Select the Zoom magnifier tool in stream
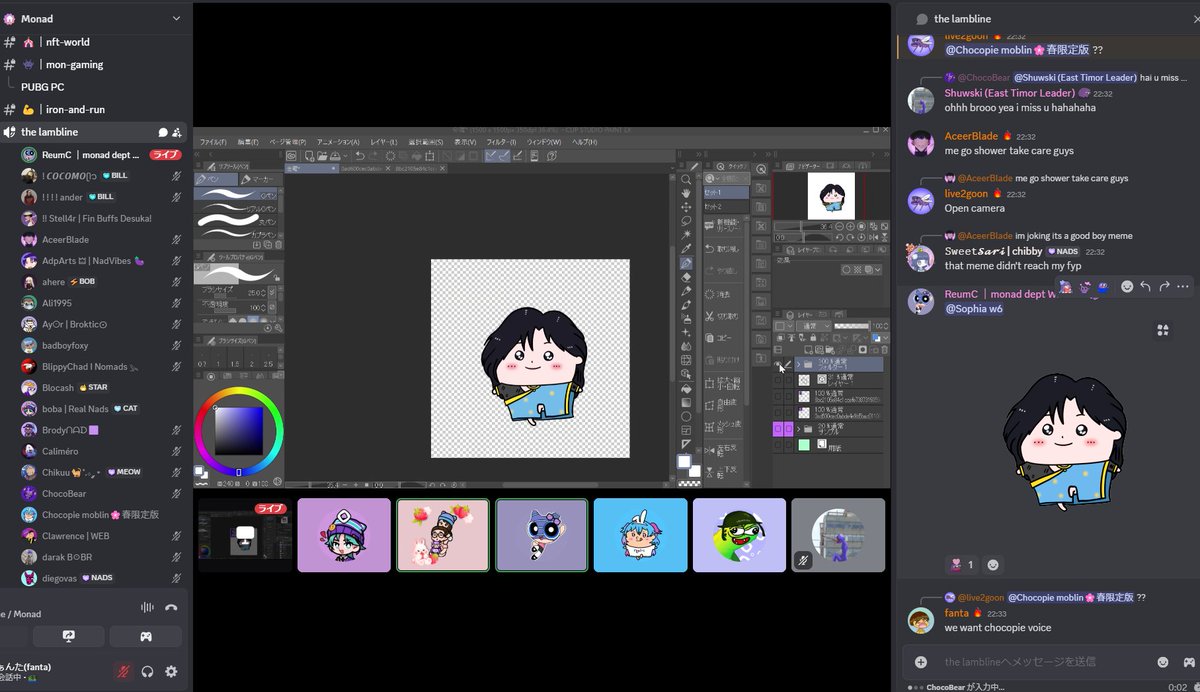Screen dimensions: 1200x692 [686, 179]
